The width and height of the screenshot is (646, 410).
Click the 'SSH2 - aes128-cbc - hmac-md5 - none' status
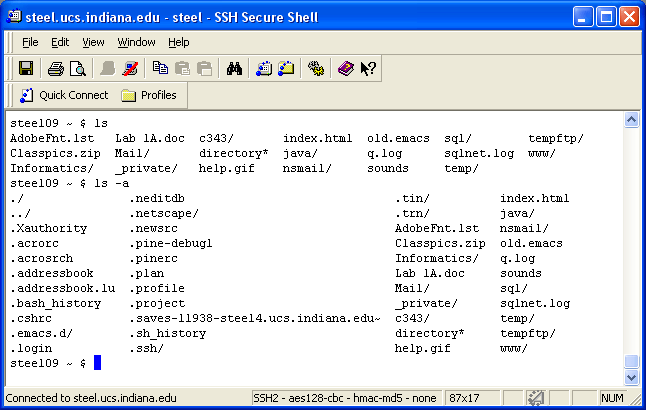(344, 398)
